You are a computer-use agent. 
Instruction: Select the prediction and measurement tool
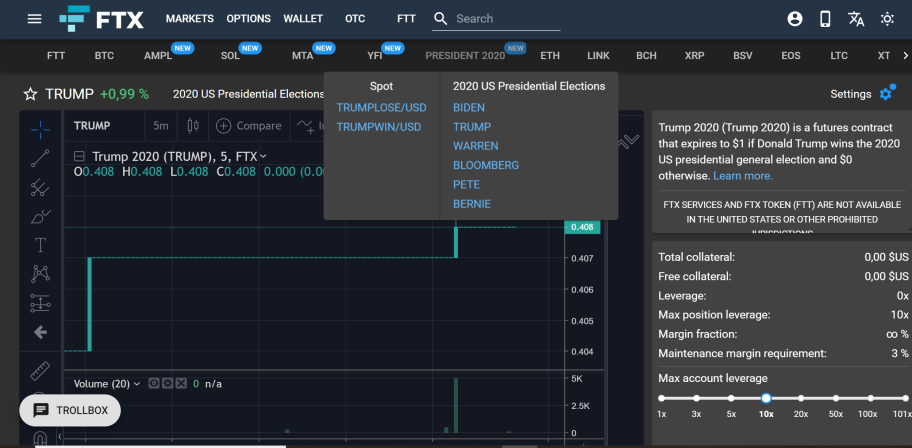(x=40, y=303)
